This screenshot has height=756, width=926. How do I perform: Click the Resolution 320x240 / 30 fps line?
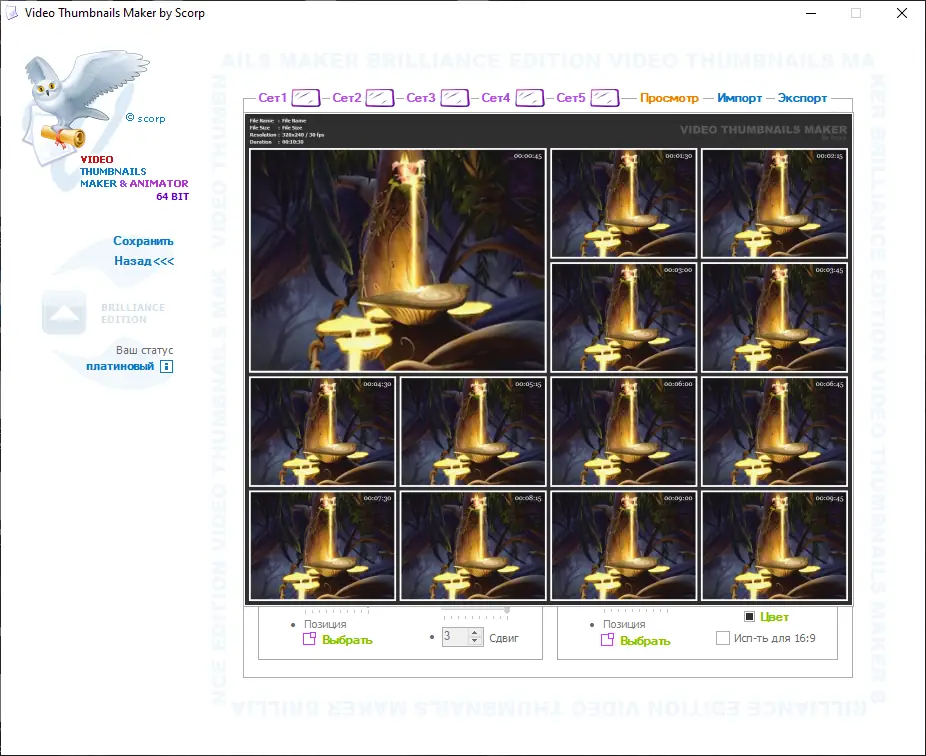click(286, 135)
